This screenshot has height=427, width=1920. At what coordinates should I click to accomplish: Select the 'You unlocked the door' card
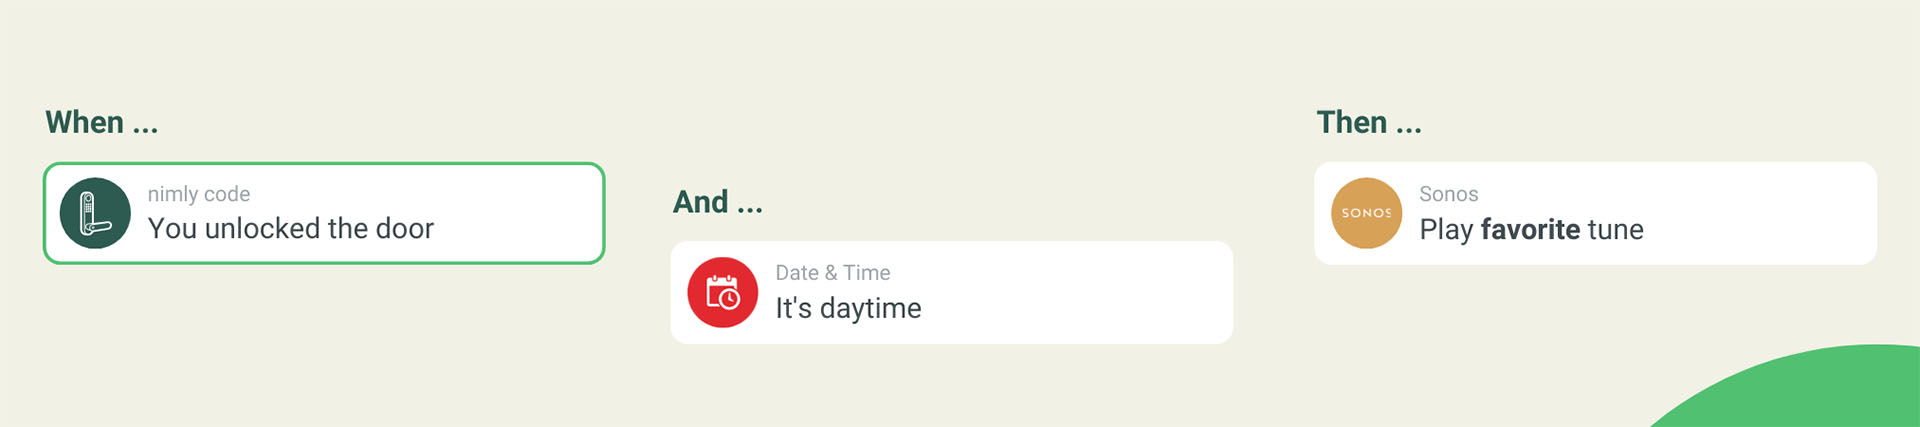(x=324, y=213)
